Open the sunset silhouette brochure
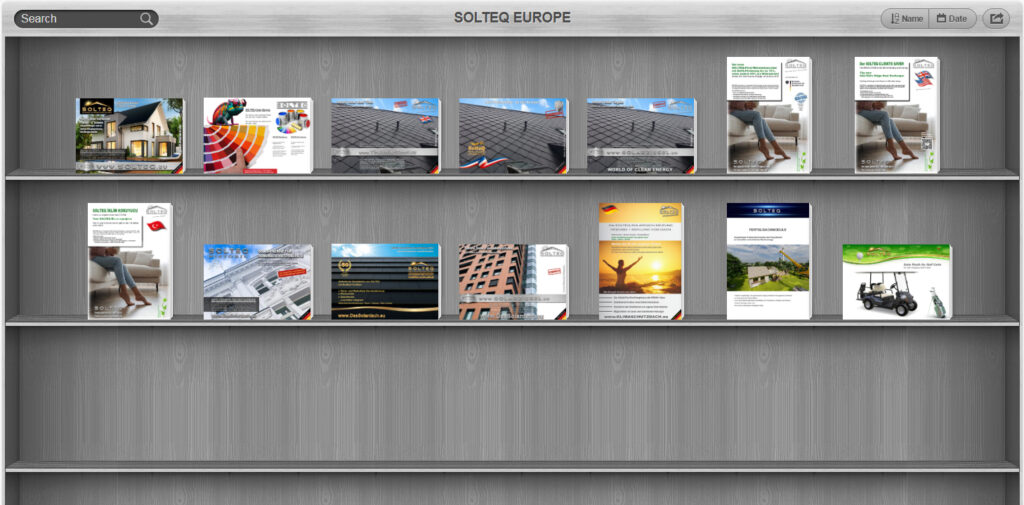 click(x=641, y=261)
